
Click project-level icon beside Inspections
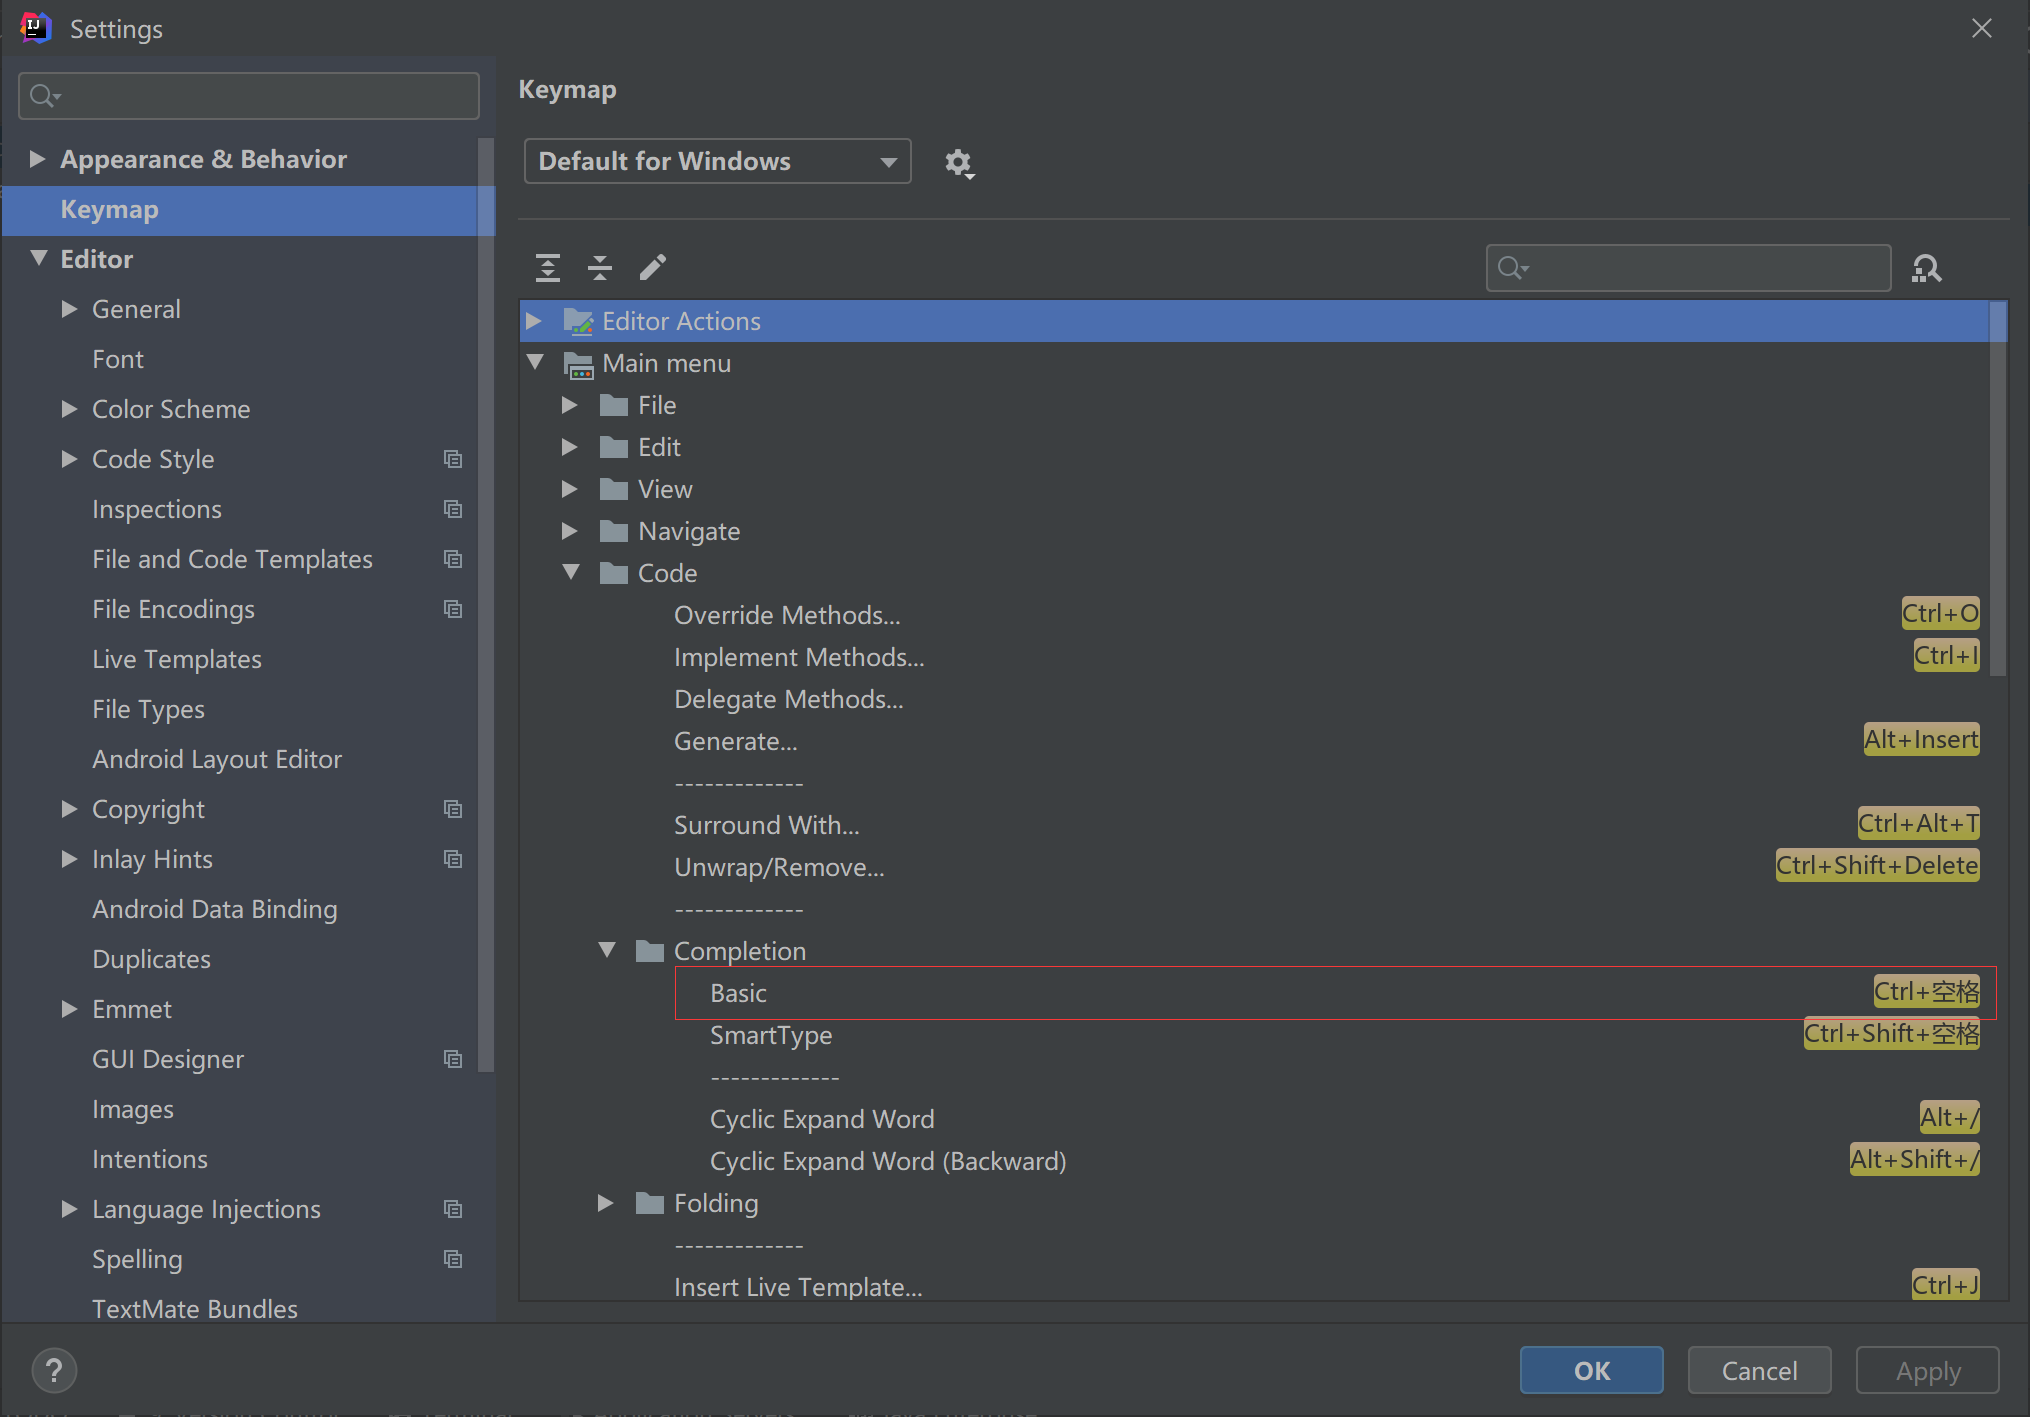click(453, 509)
